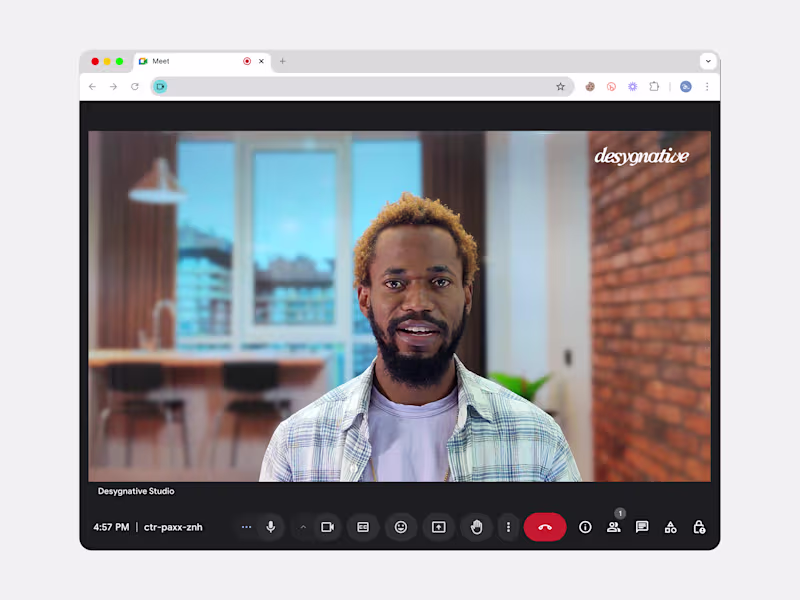Open more options three-dot menu in call bar
The height and width of the screenshot is (600, 800).
(508, 527)
